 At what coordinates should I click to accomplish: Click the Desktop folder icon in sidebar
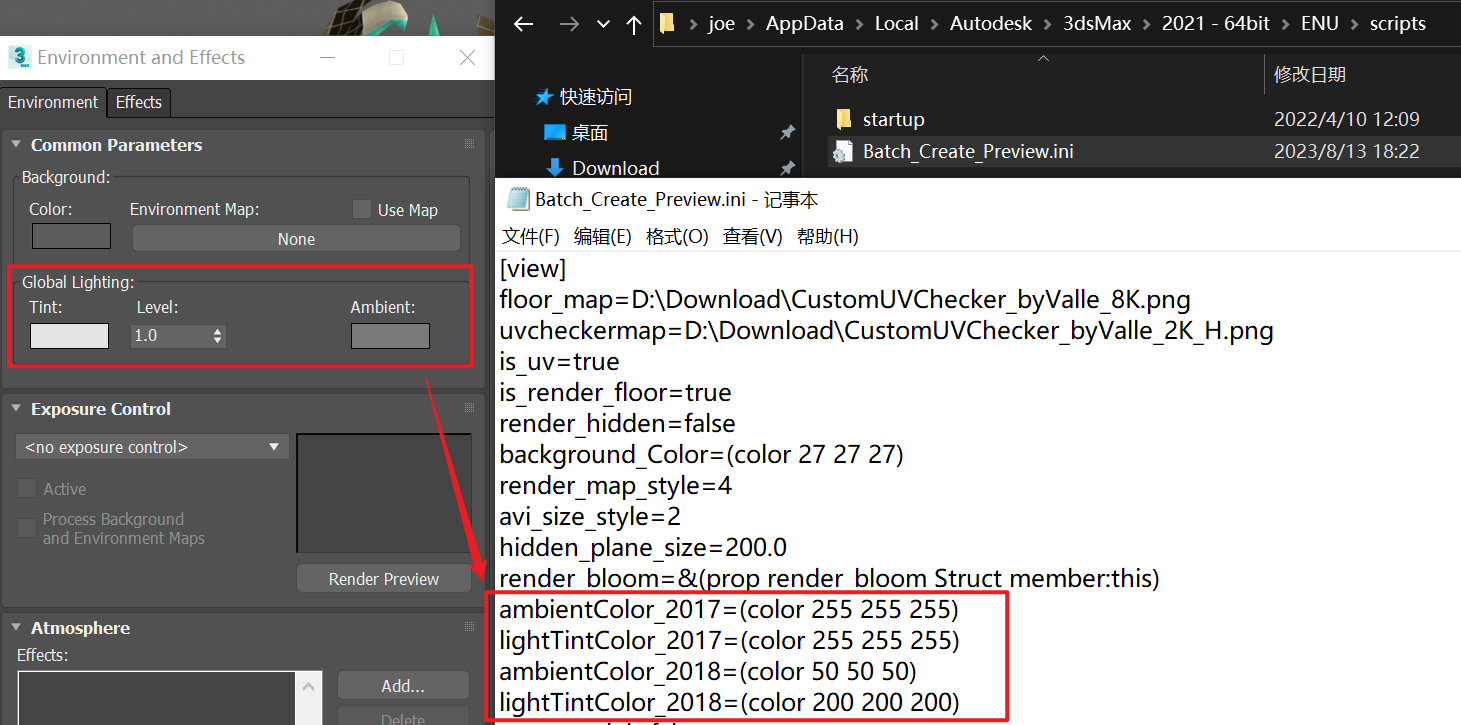click(x=554, y=132)
